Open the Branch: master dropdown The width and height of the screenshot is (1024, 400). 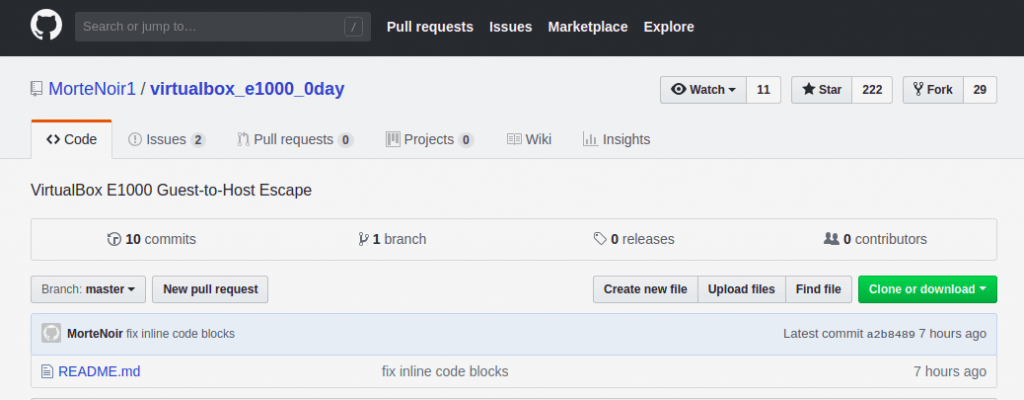coord(88,289)
